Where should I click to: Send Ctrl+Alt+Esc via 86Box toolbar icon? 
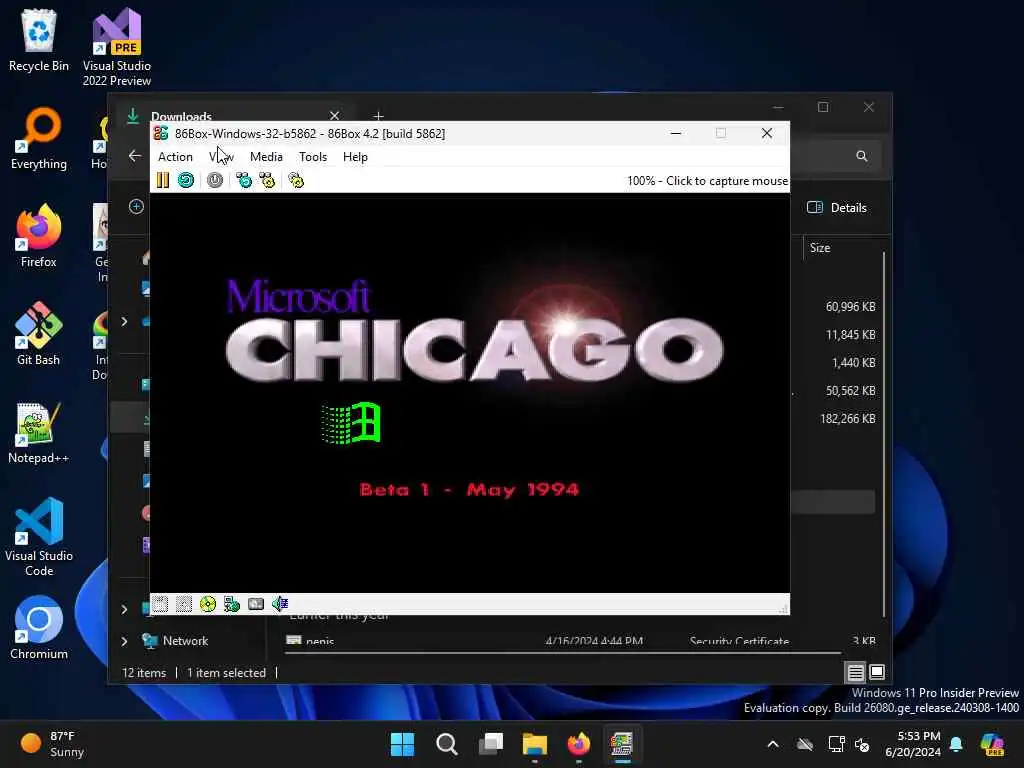pyautogui.click(x=267, y=180)
